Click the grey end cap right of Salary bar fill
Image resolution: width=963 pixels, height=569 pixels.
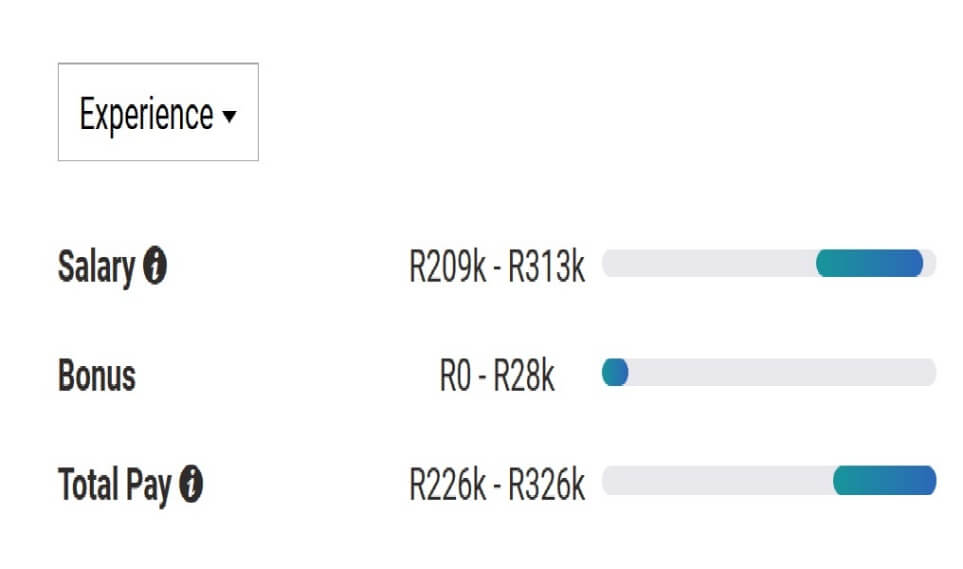930,263
